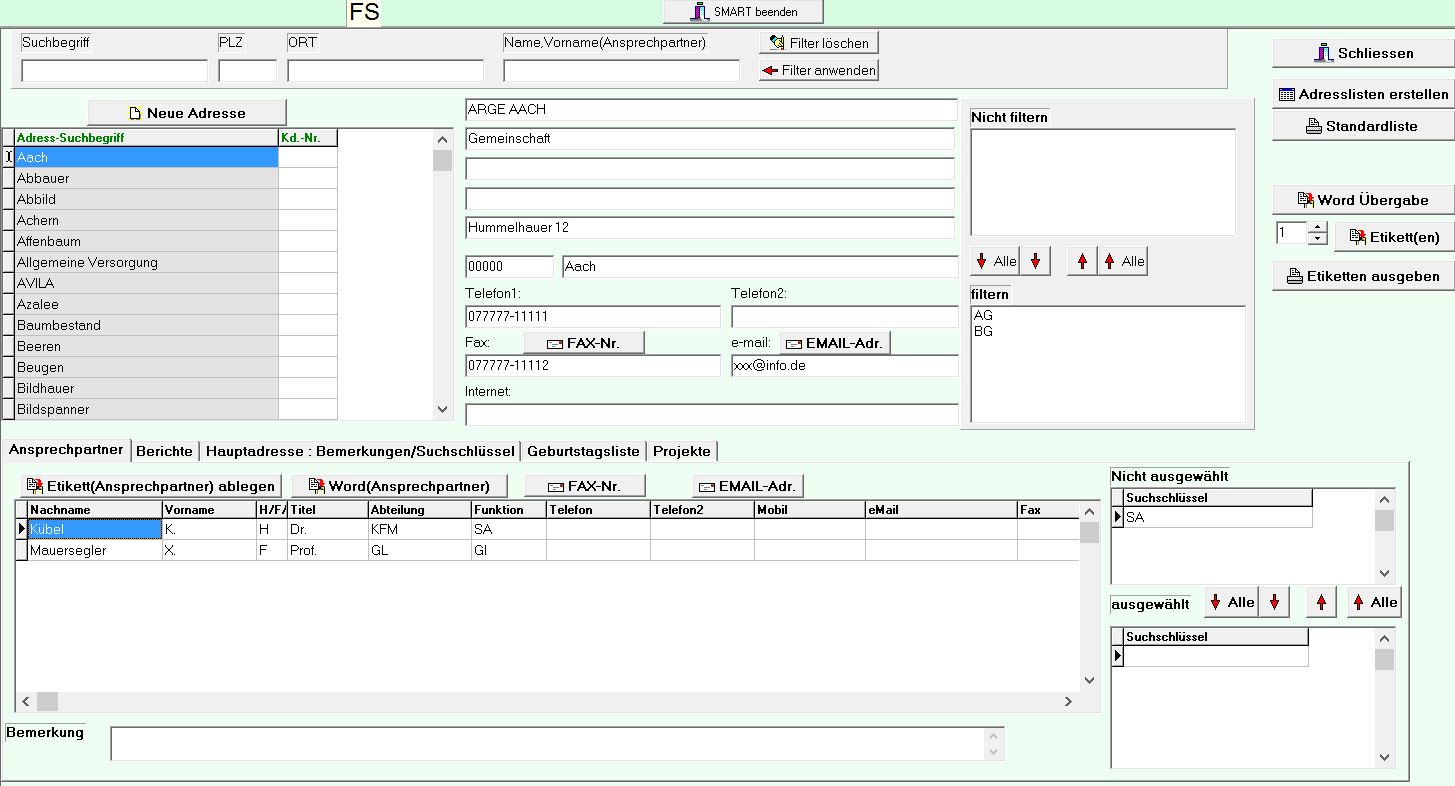1455x786 pixels.
Task: Click the EMAIL-Adr. button beside e-mail
Action: 835,343
